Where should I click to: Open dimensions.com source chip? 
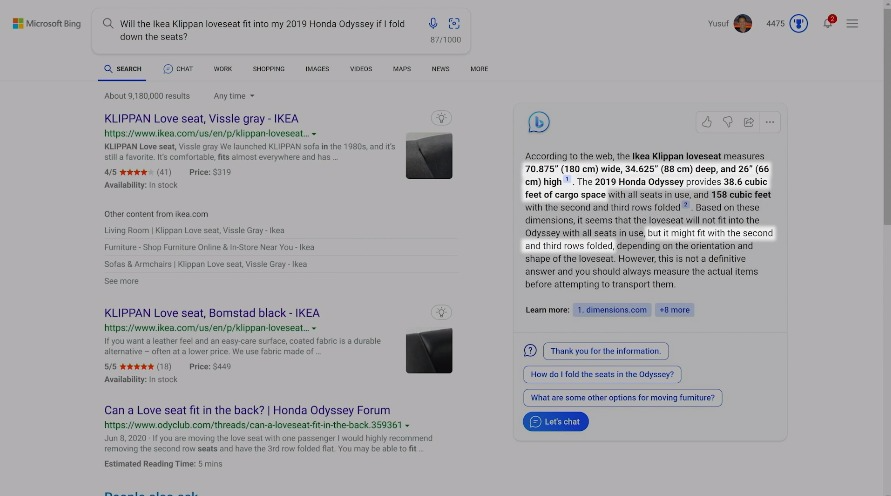tap(612, 310)
